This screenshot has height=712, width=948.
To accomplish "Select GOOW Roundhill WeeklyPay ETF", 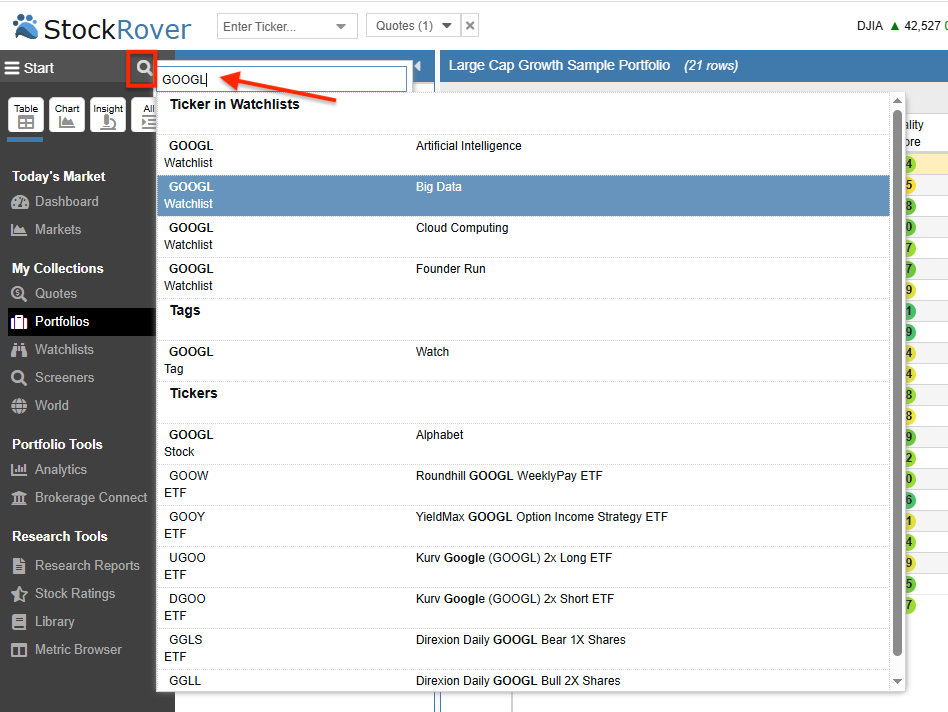I will click(523, 484).
